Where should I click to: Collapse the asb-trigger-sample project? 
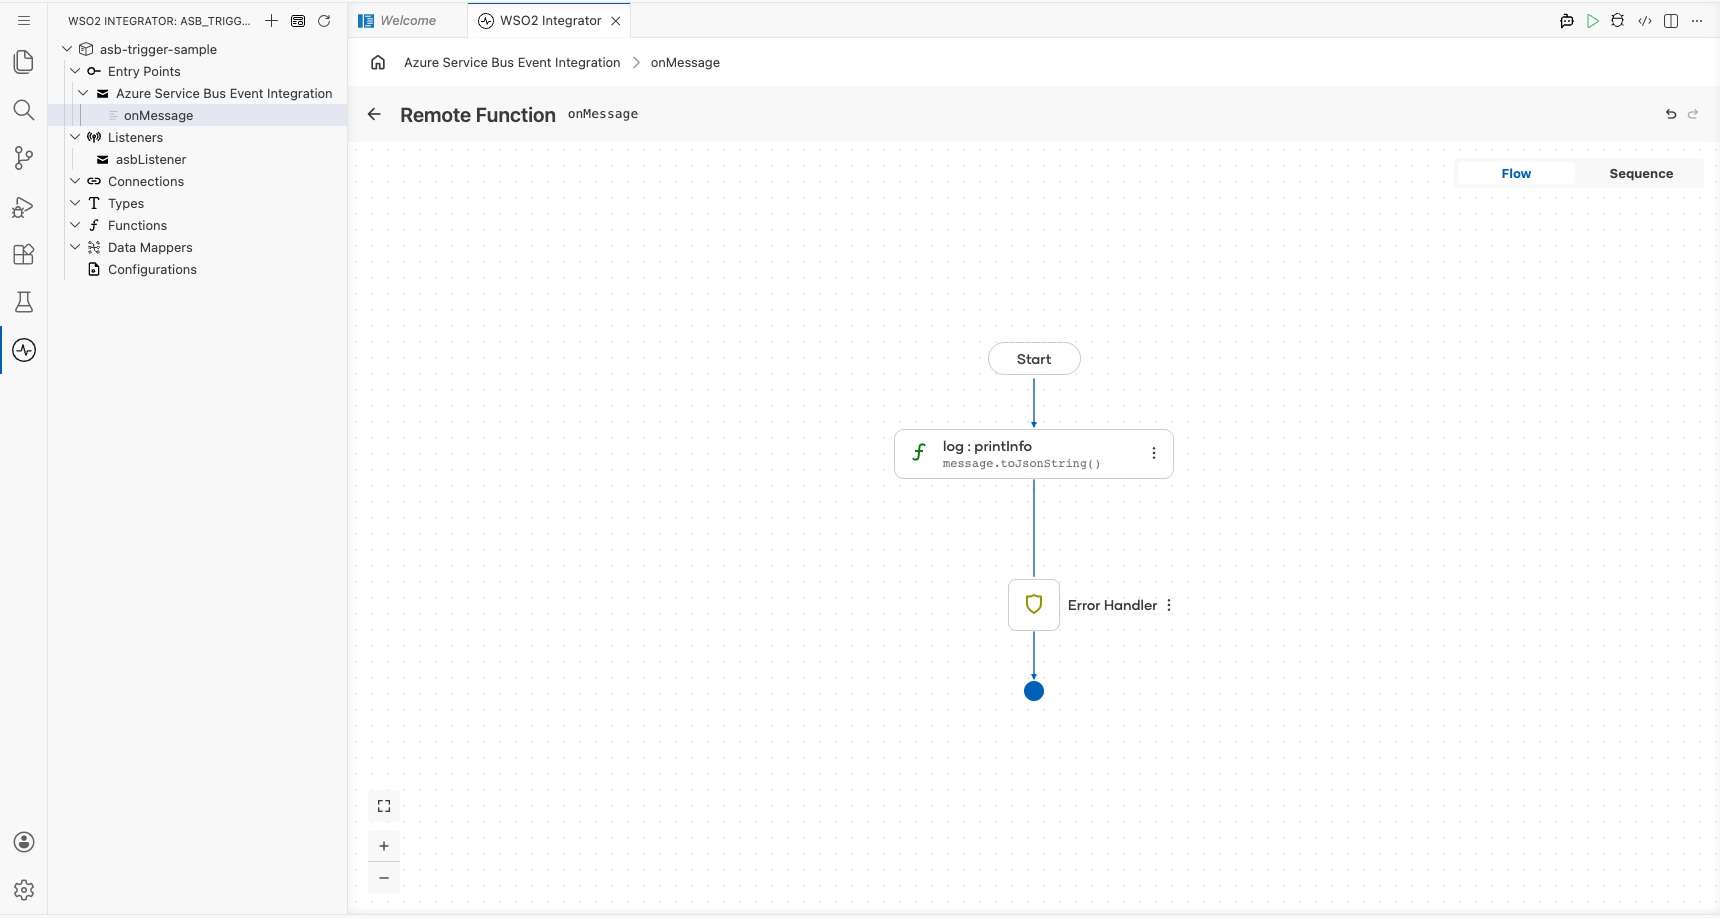[67, 49]
